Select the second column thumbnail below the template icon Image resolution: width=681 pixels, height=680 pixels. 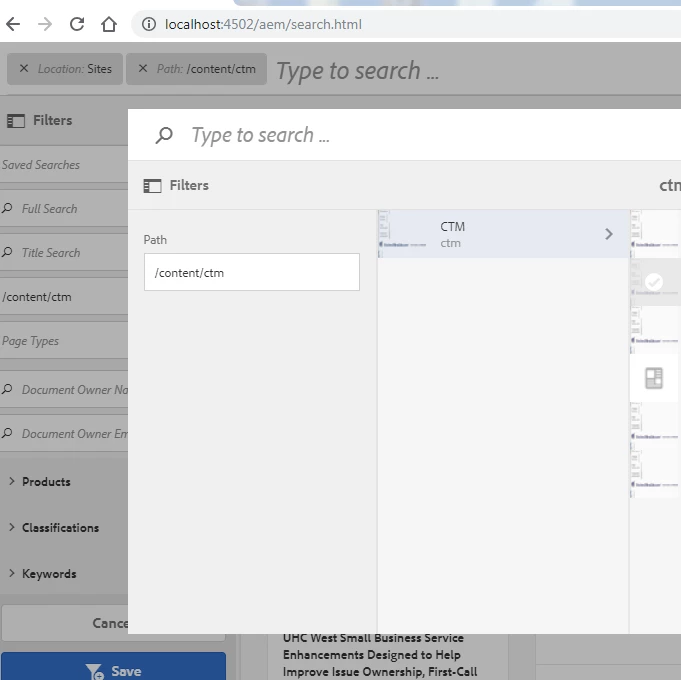tap(655, 426)
